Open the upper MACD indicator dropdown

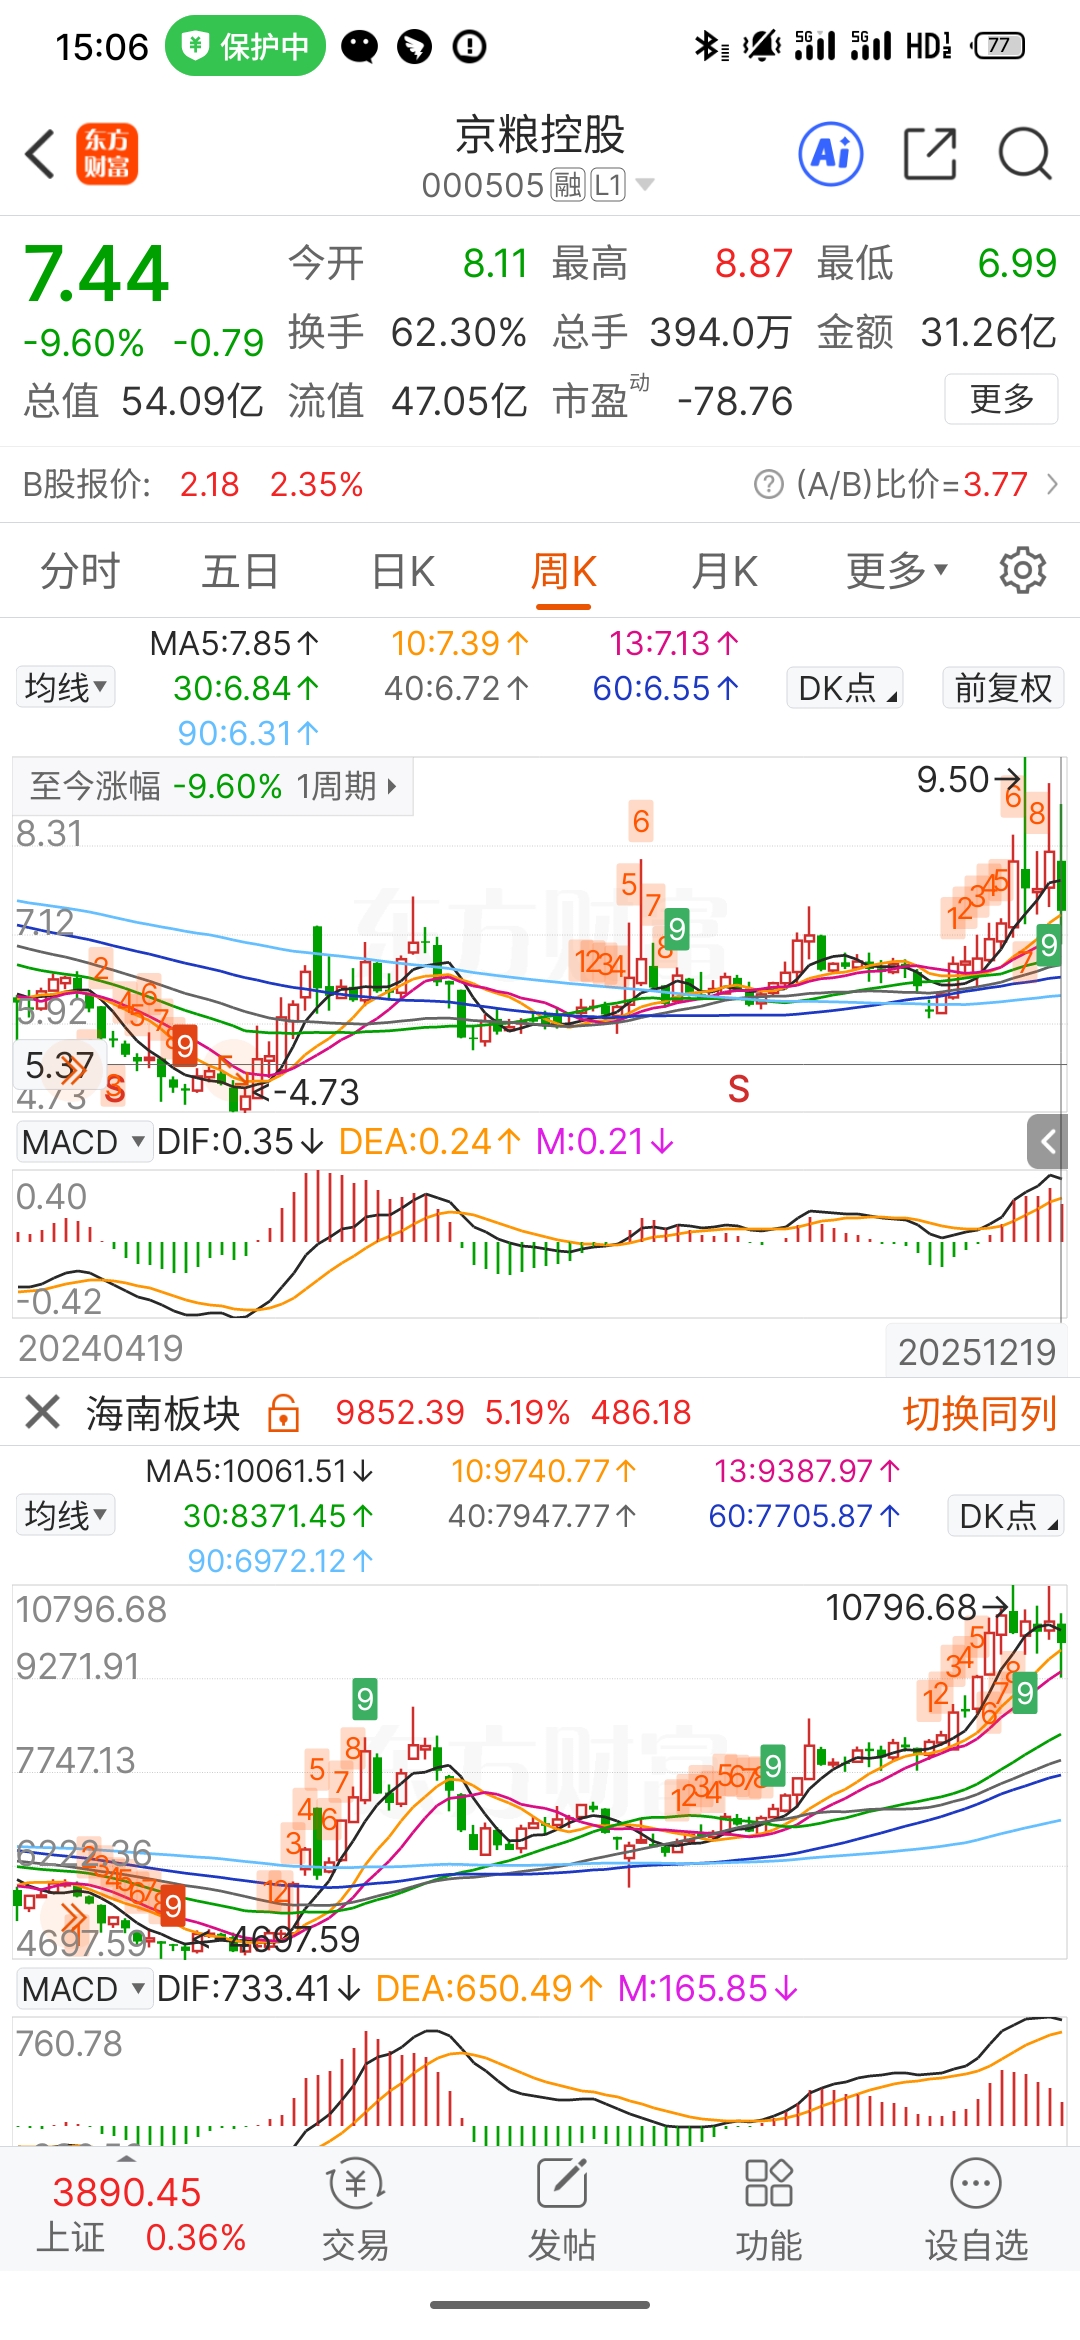(x=84, y=1141)
